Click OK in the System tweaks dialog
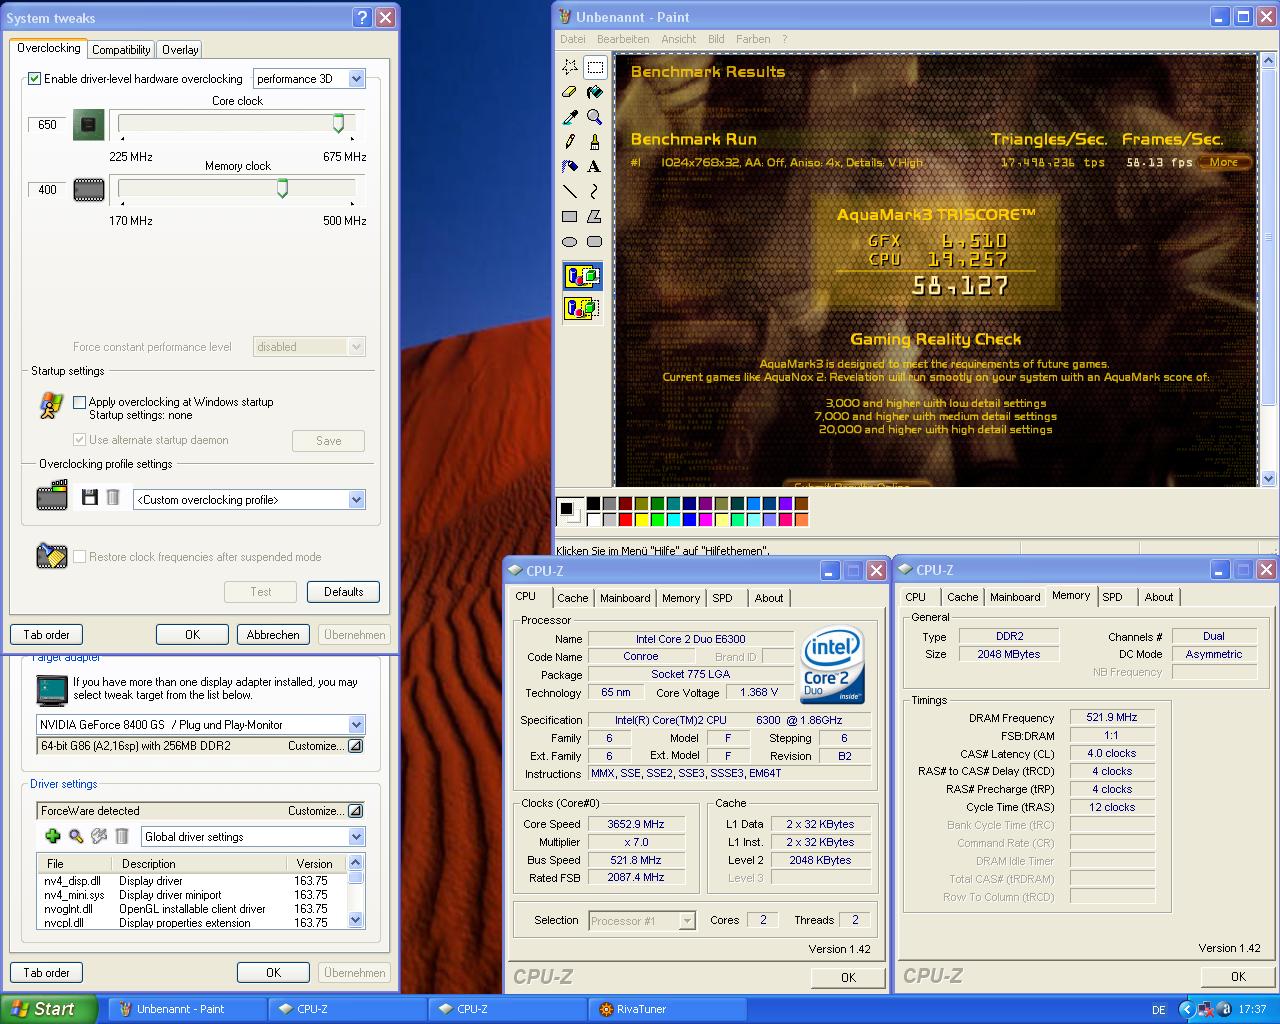 [x=192, y=635]
